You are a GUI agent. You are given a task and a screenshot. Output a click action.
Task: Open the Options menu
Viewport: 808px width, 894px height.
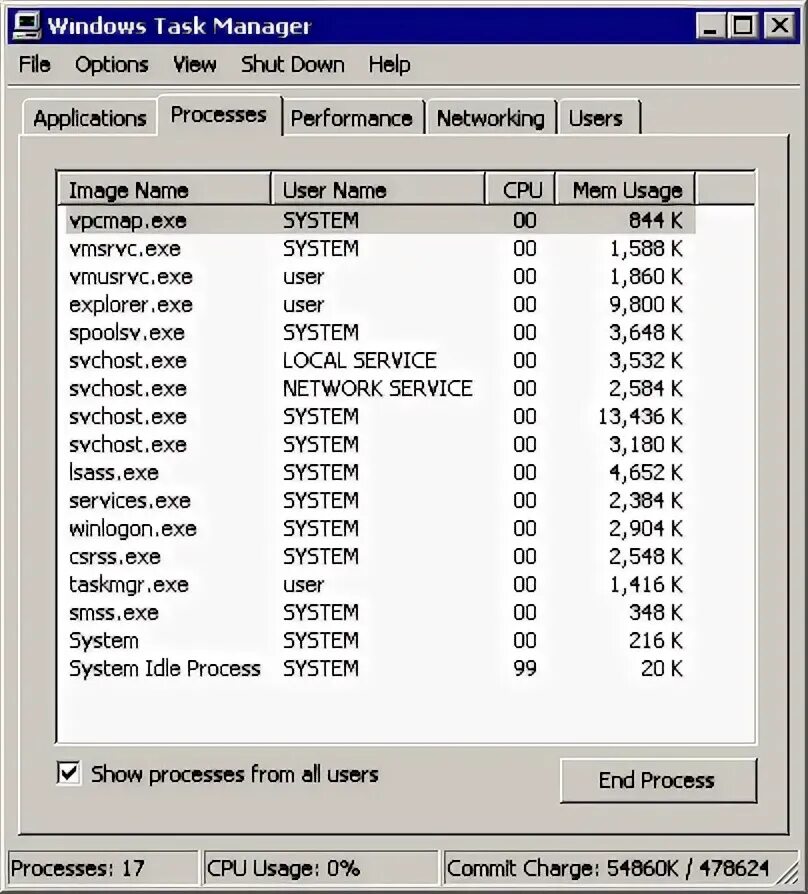[112, 64]
